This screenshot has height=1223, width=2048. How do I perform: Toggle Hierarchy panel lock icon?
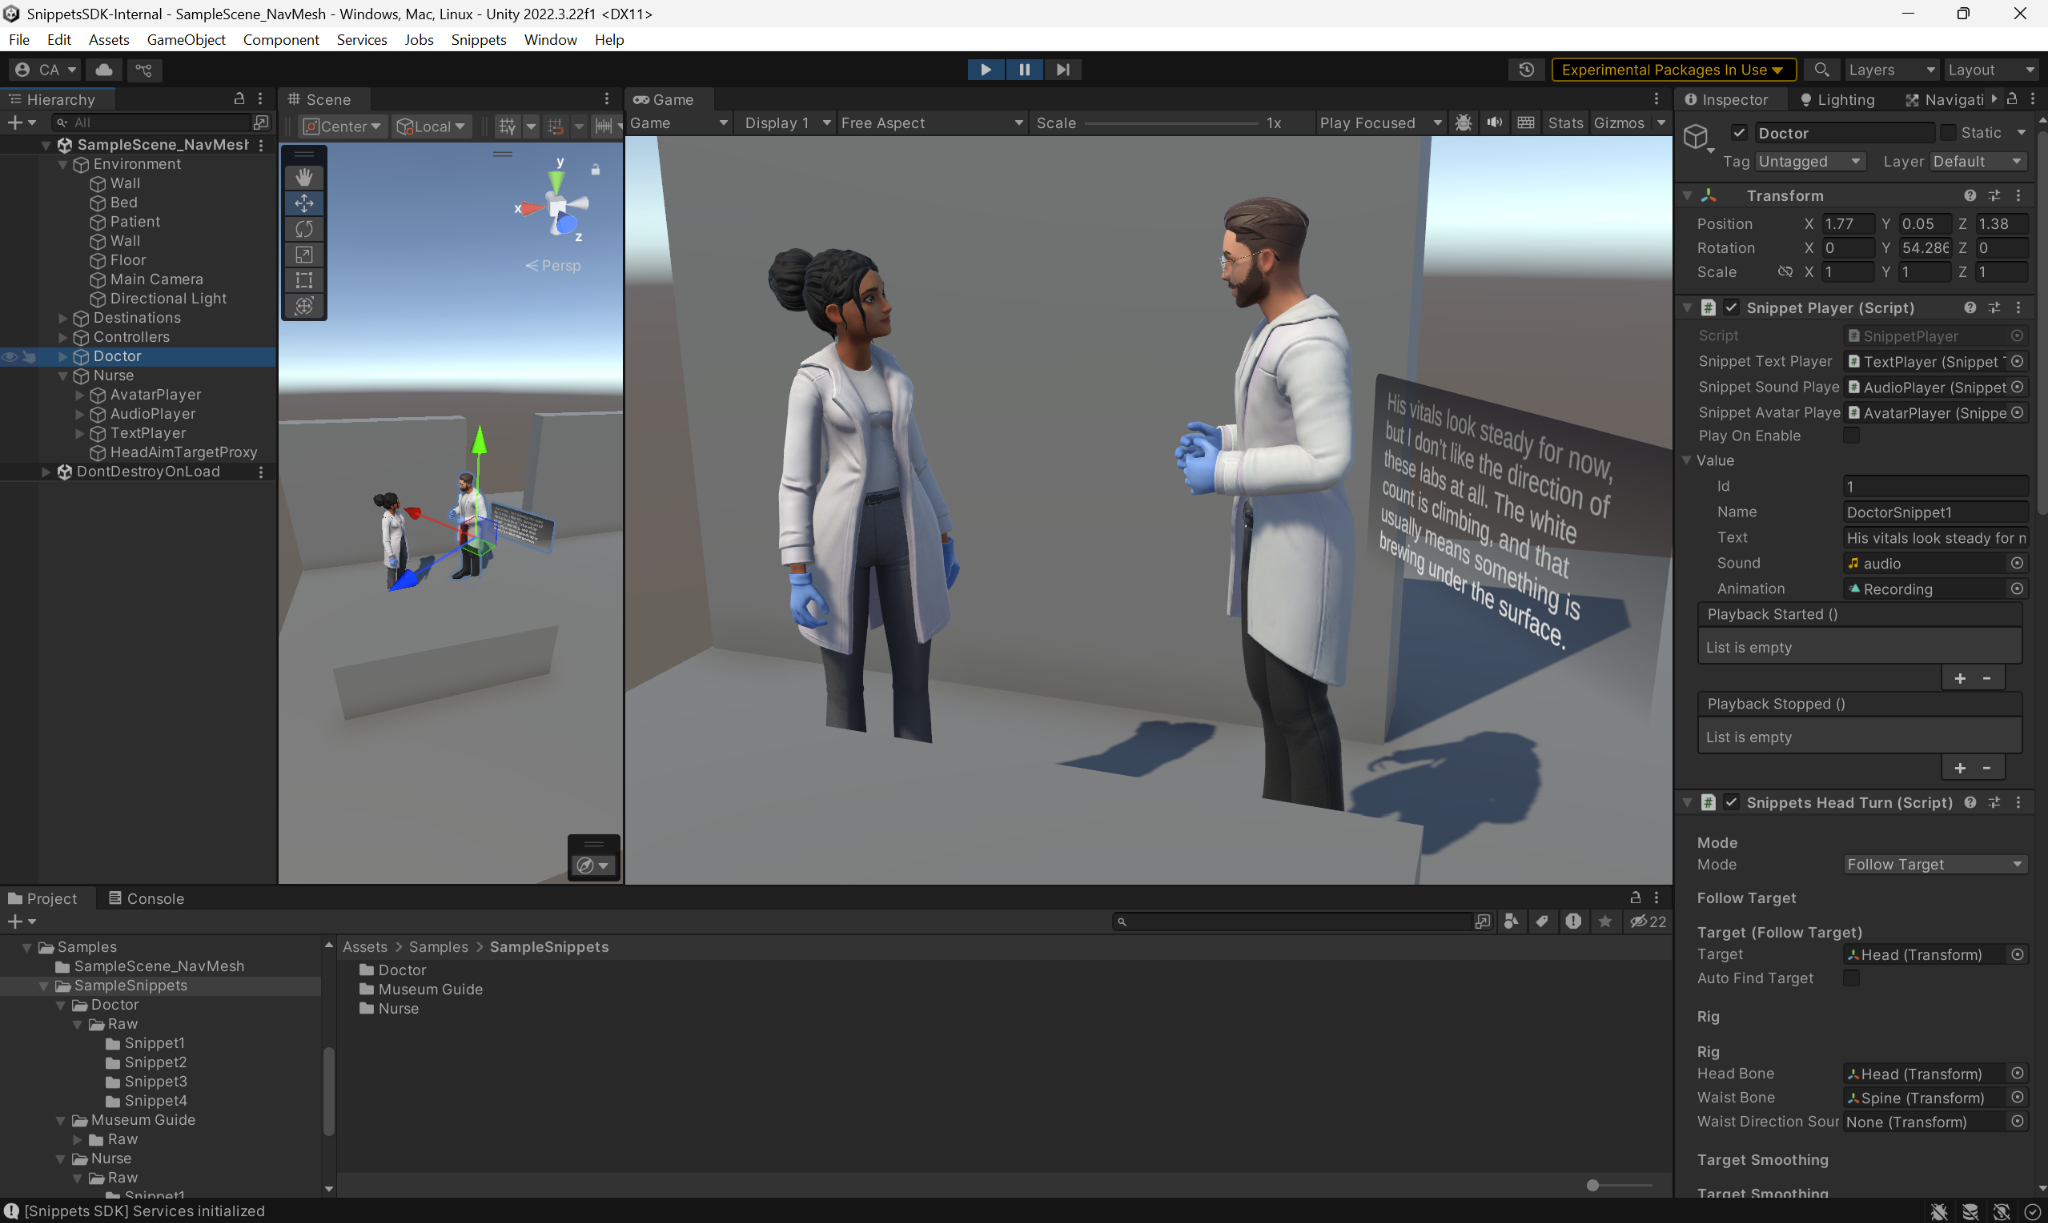(239, 99)
